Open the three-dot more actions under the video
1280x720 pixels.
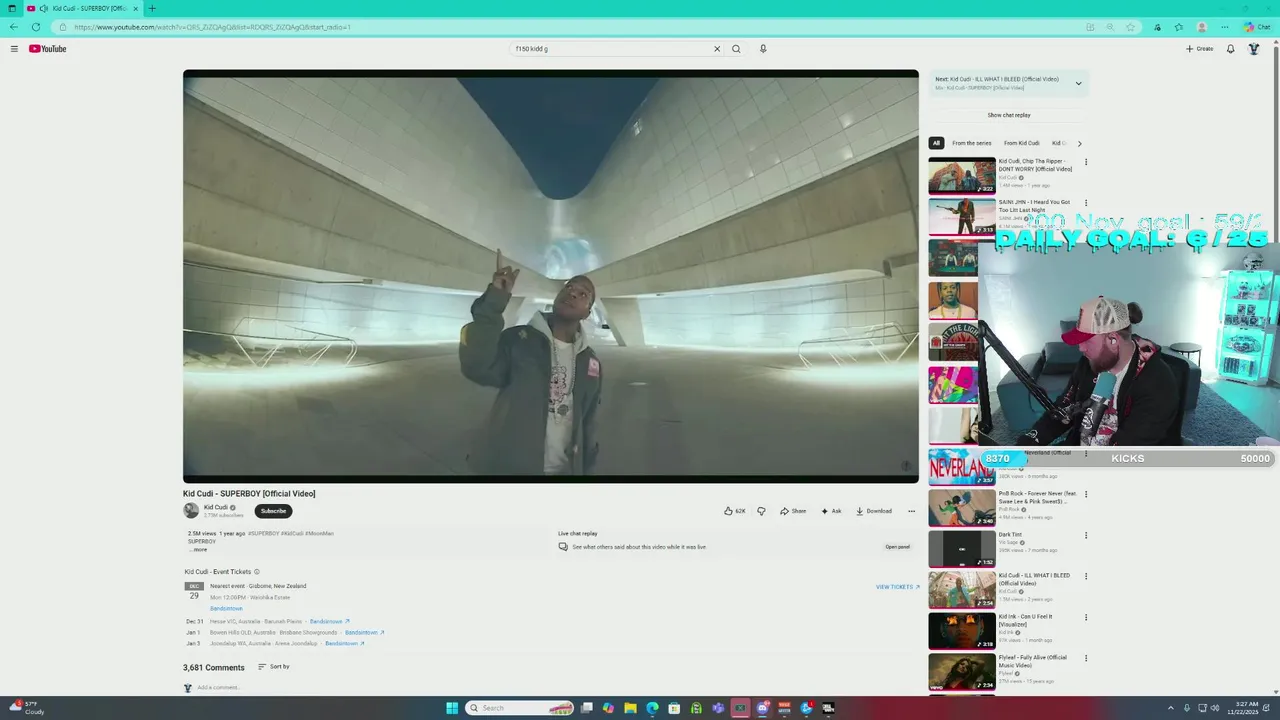[911, 511]
